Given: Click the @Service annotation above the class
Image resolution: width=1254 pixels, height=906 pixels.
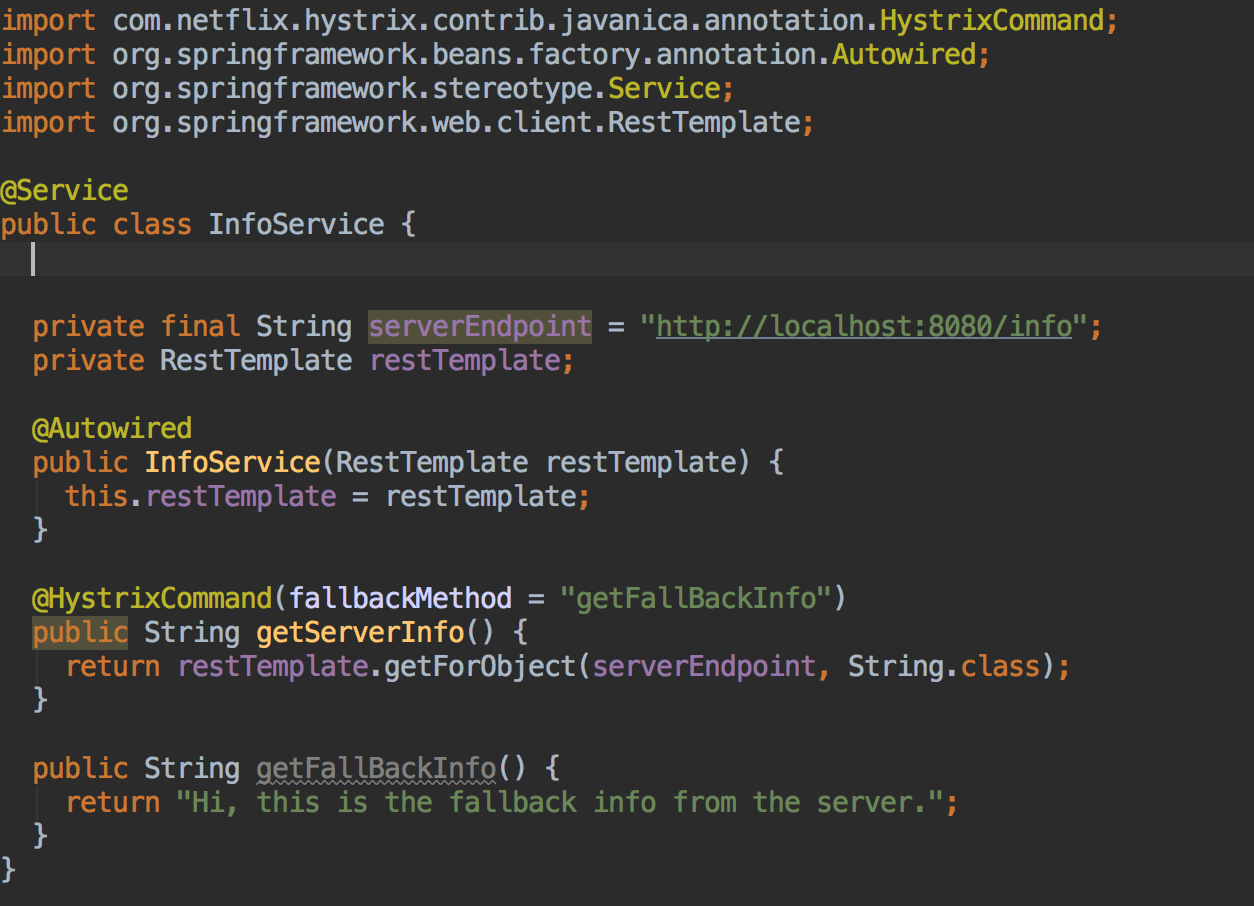Looking at the screenshot, I should coord(65,190).
